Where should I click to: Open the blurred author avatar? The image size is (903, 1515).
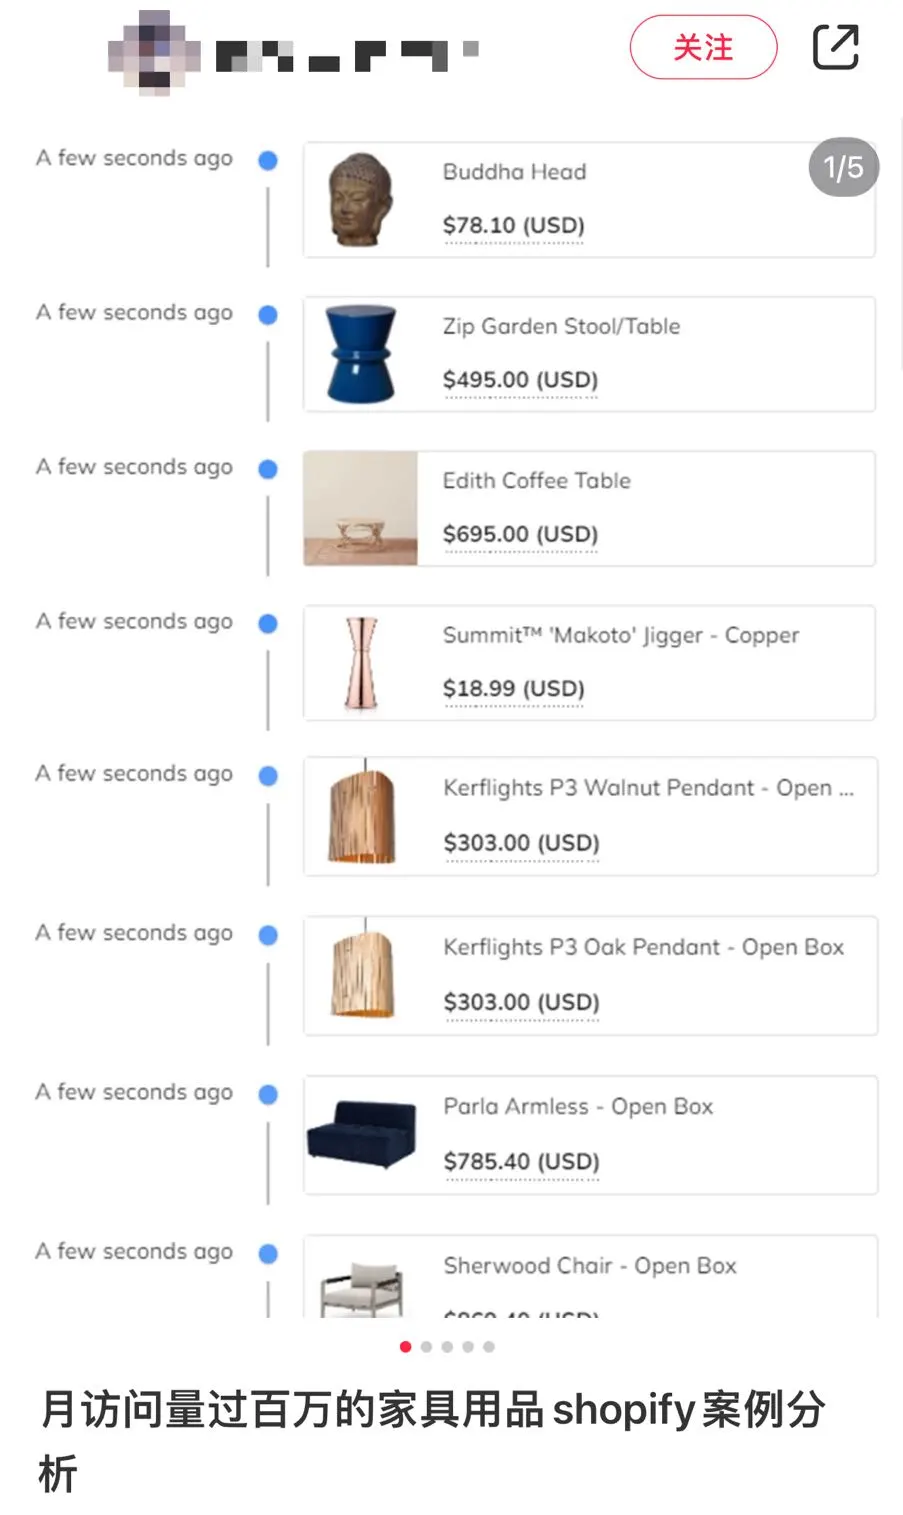154,52
